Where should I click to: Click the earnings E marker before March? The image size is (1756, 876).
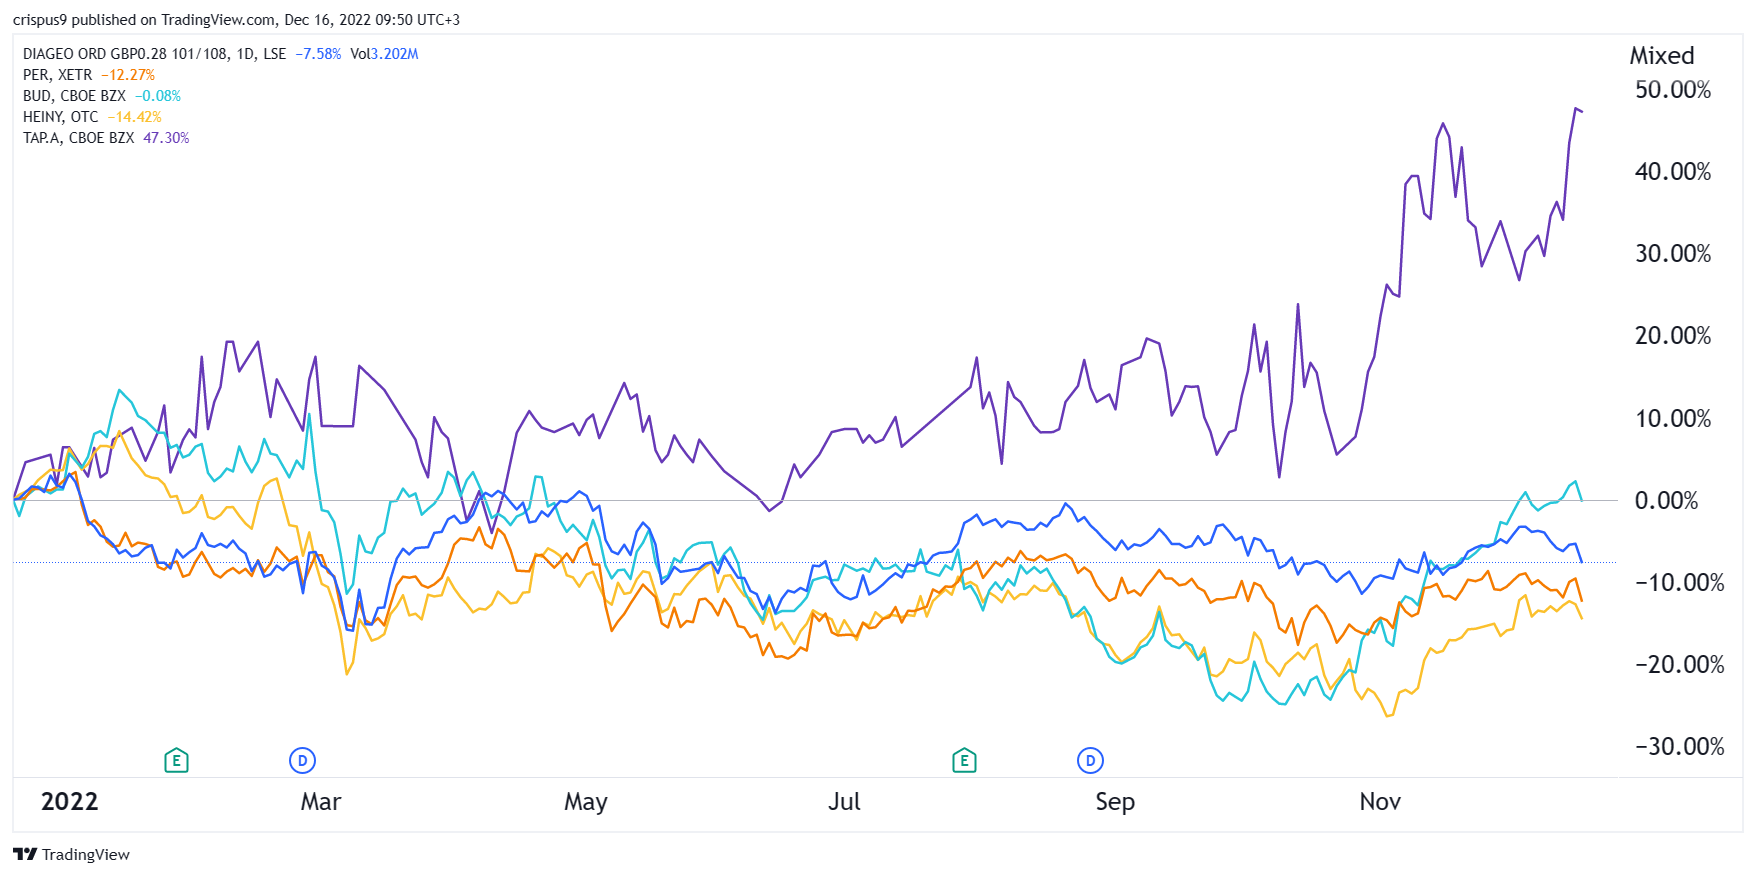(176, 761)
